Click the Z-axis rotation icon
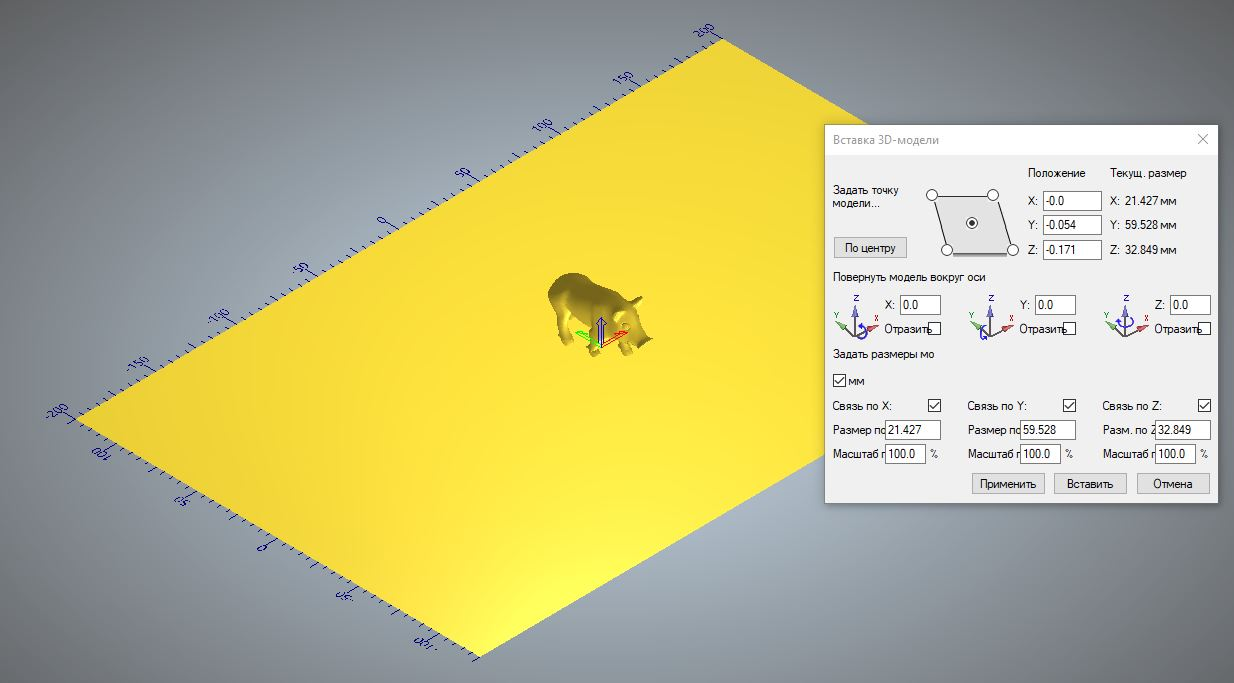This screenshot has width=1234, height=683. (x=1125, y=315)
